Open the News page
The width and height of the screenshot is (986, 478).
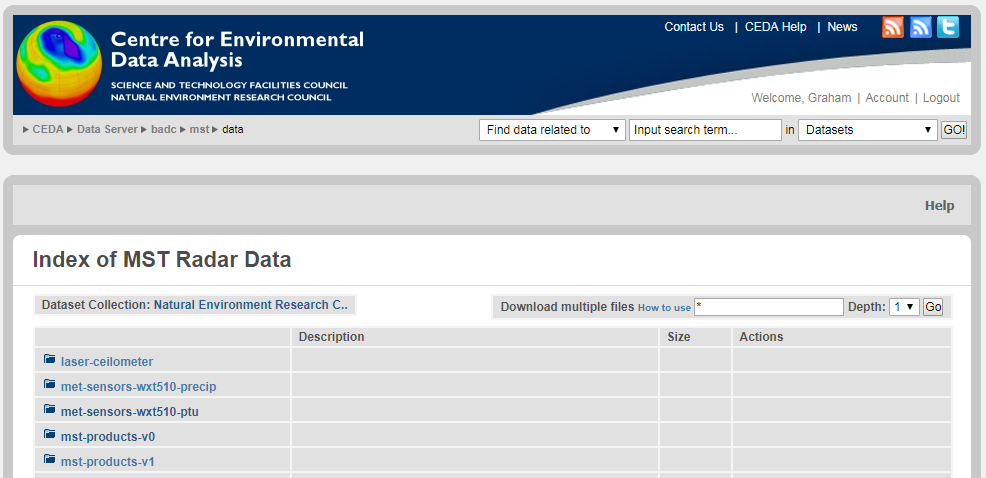tap(842, 27)
